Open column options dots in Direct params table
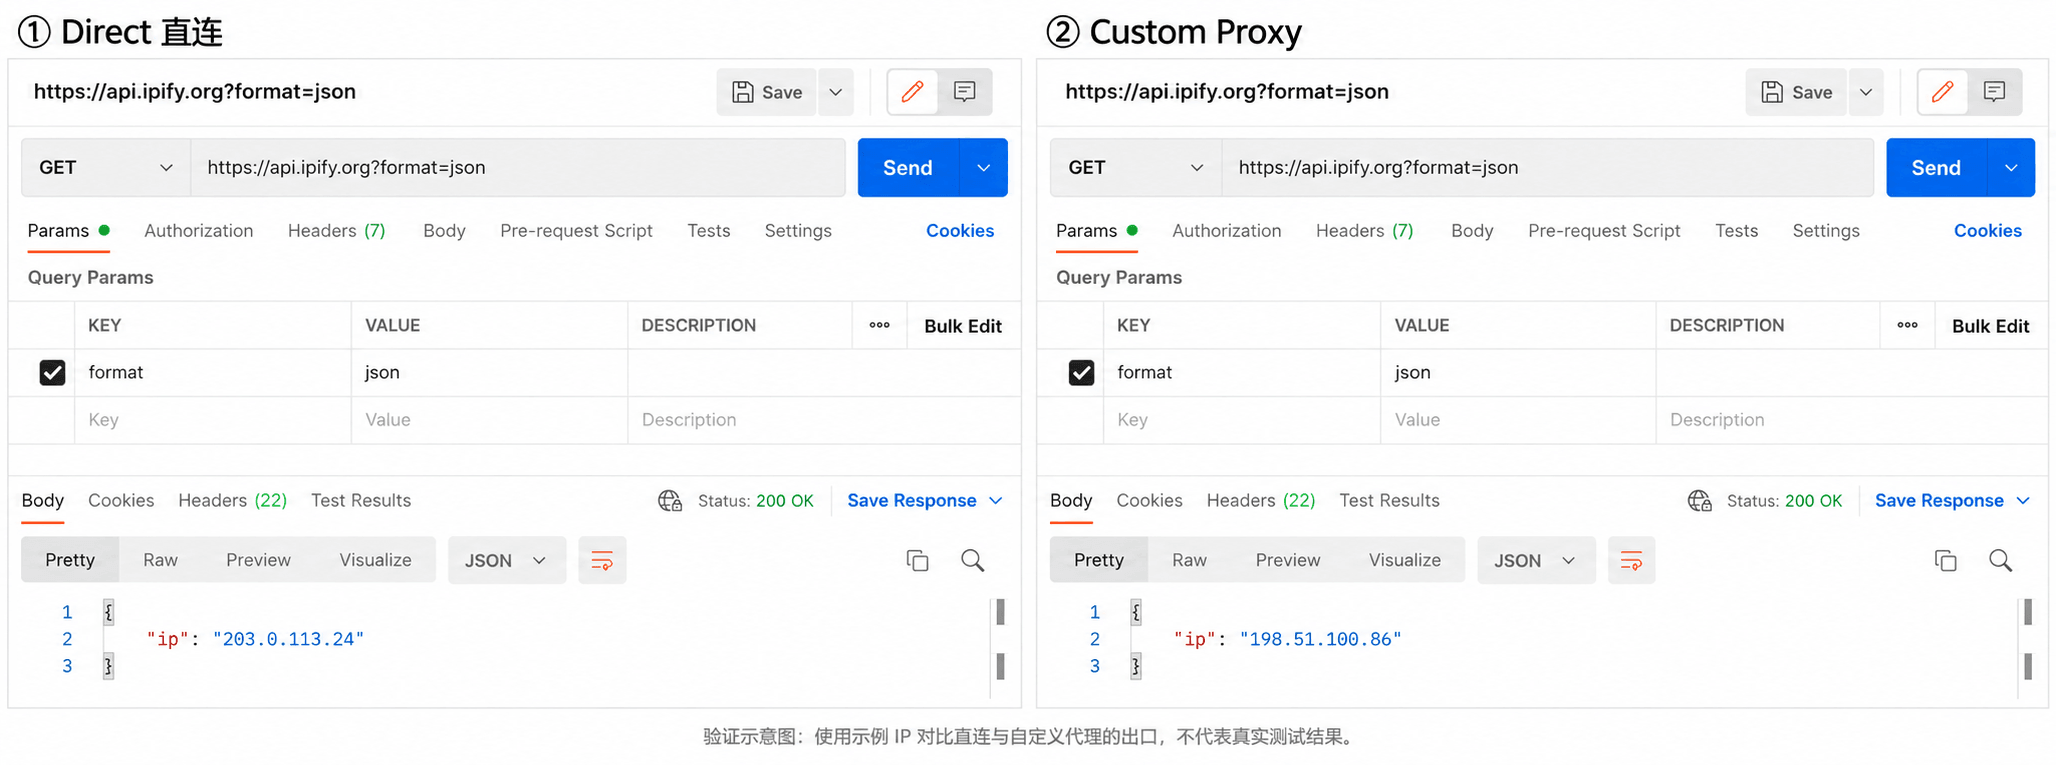Image resolution: width=2056 pixels, height=765 pixels. [879, 325]
